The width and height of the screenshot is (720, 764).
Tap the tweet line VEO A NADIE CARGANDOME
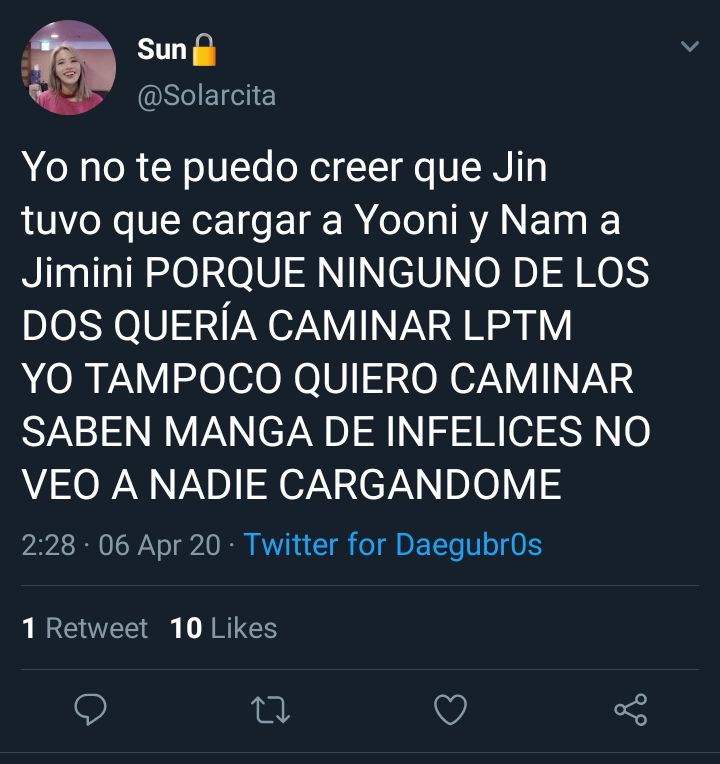(291, 485)
